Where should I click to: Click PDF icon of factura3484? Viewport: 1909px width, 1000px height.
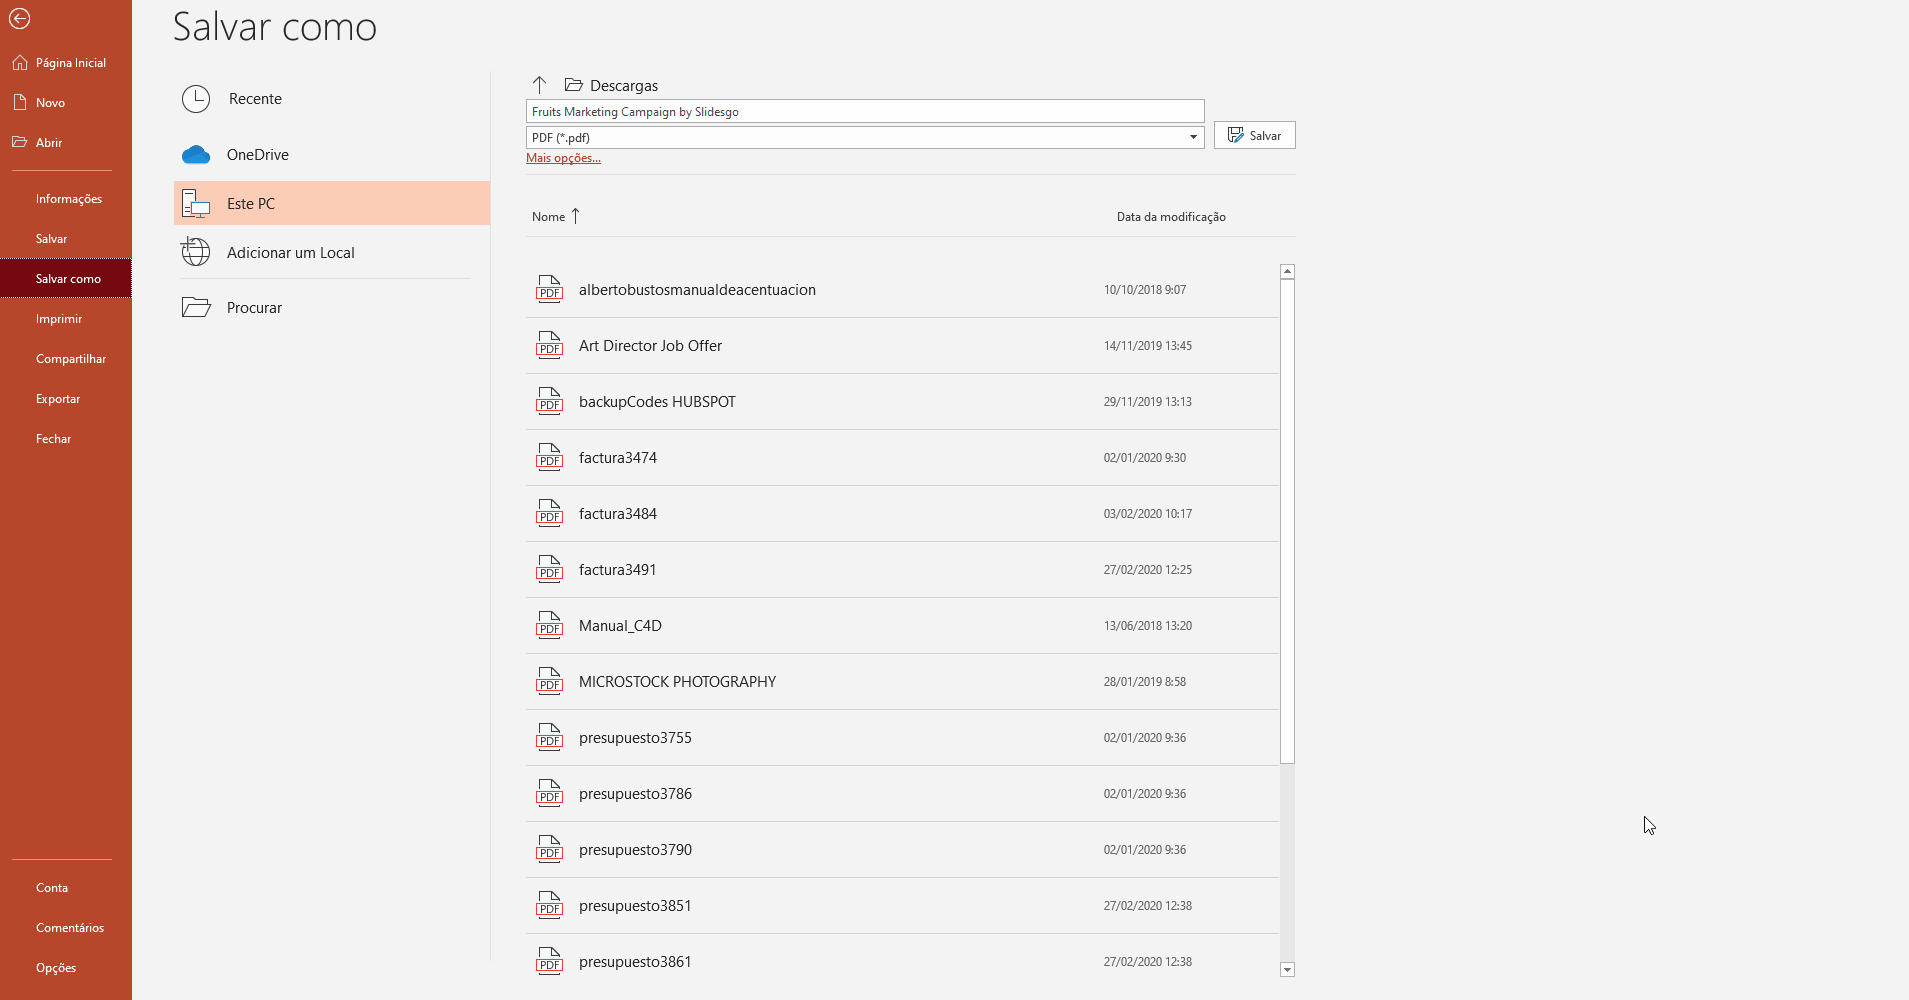549,513
